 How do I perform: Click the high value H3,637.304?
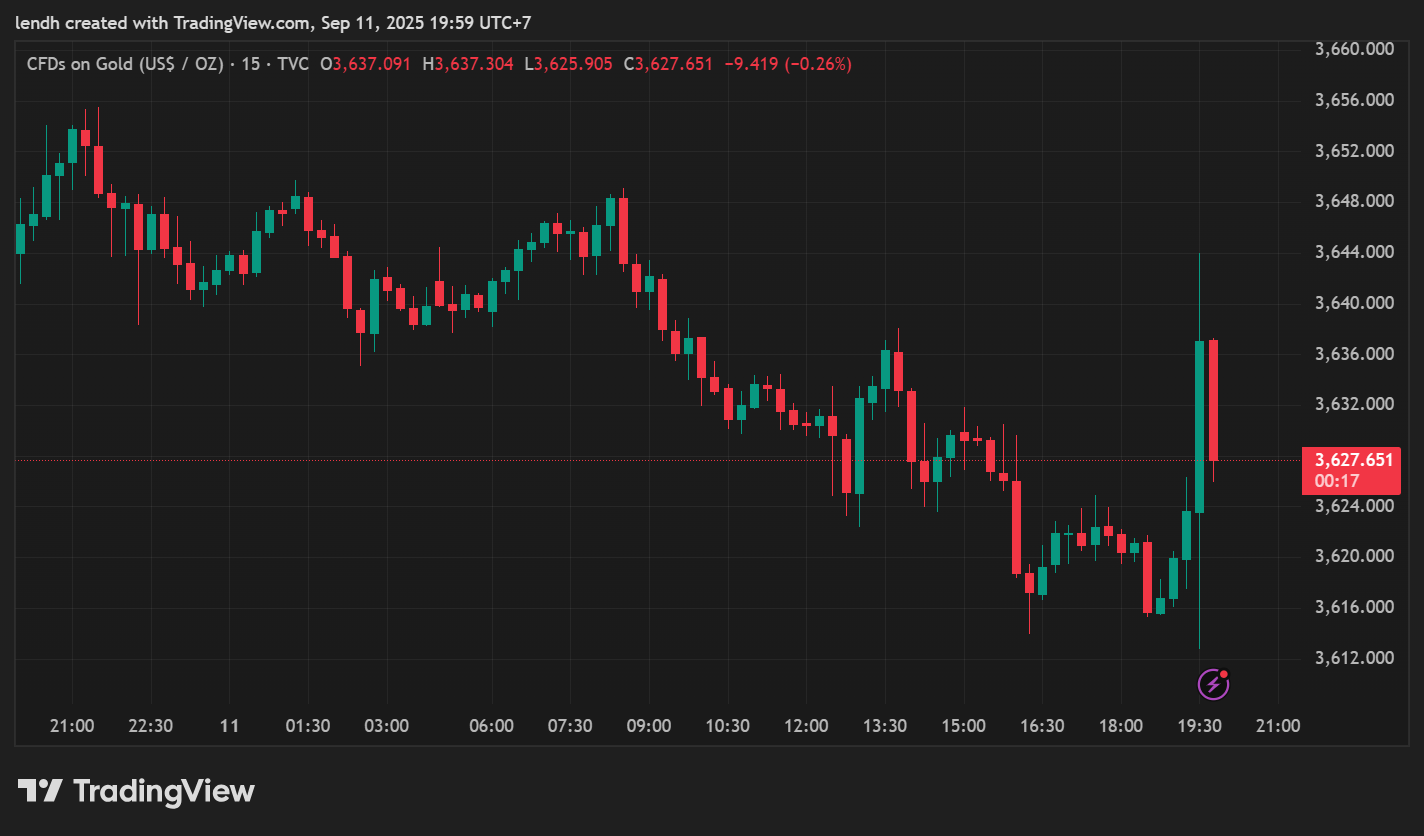468,64
